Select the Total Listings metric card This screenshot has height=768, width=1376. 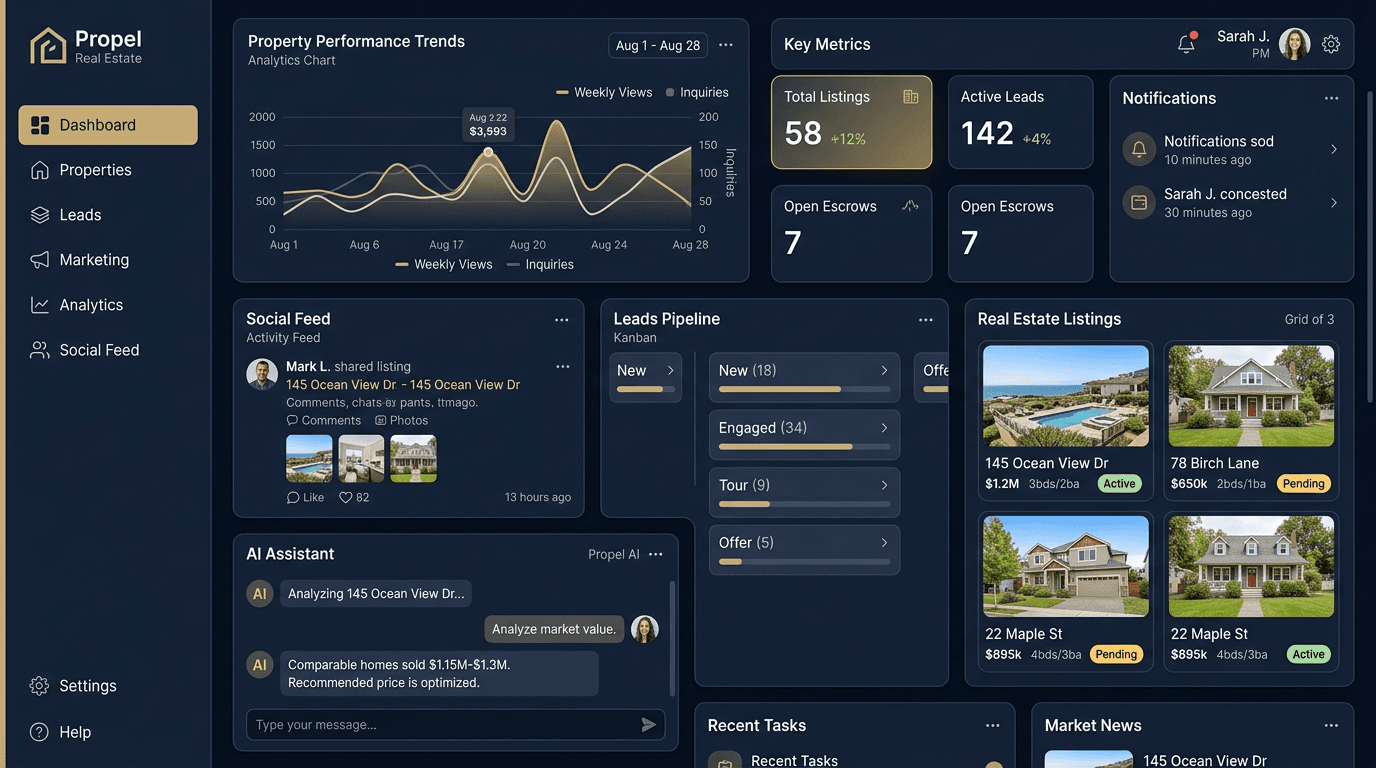[x=852, y=122]
